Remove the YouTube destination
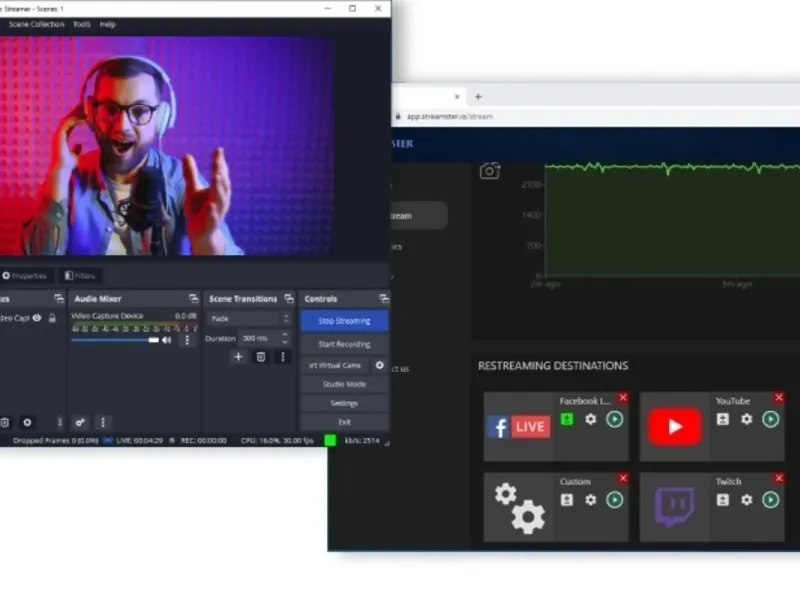This screenshot has height=600, width=800. click(x=779, y=397)
